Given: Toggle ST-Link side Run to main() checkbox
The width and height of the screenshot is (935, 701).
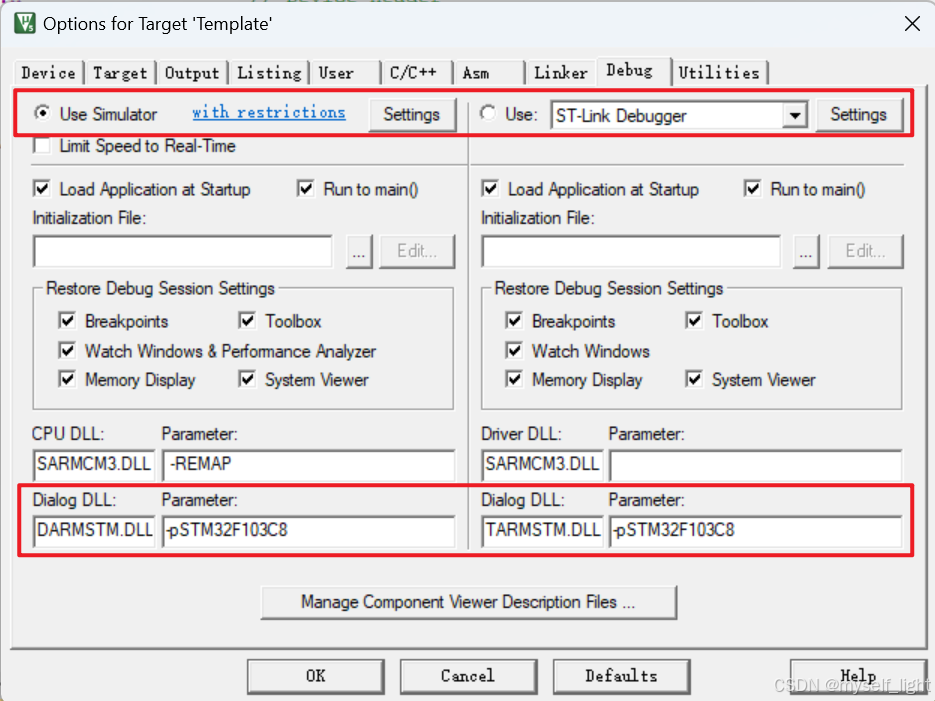Looking at the screenshot, I should pyautogui.click(x=753, y=190).
